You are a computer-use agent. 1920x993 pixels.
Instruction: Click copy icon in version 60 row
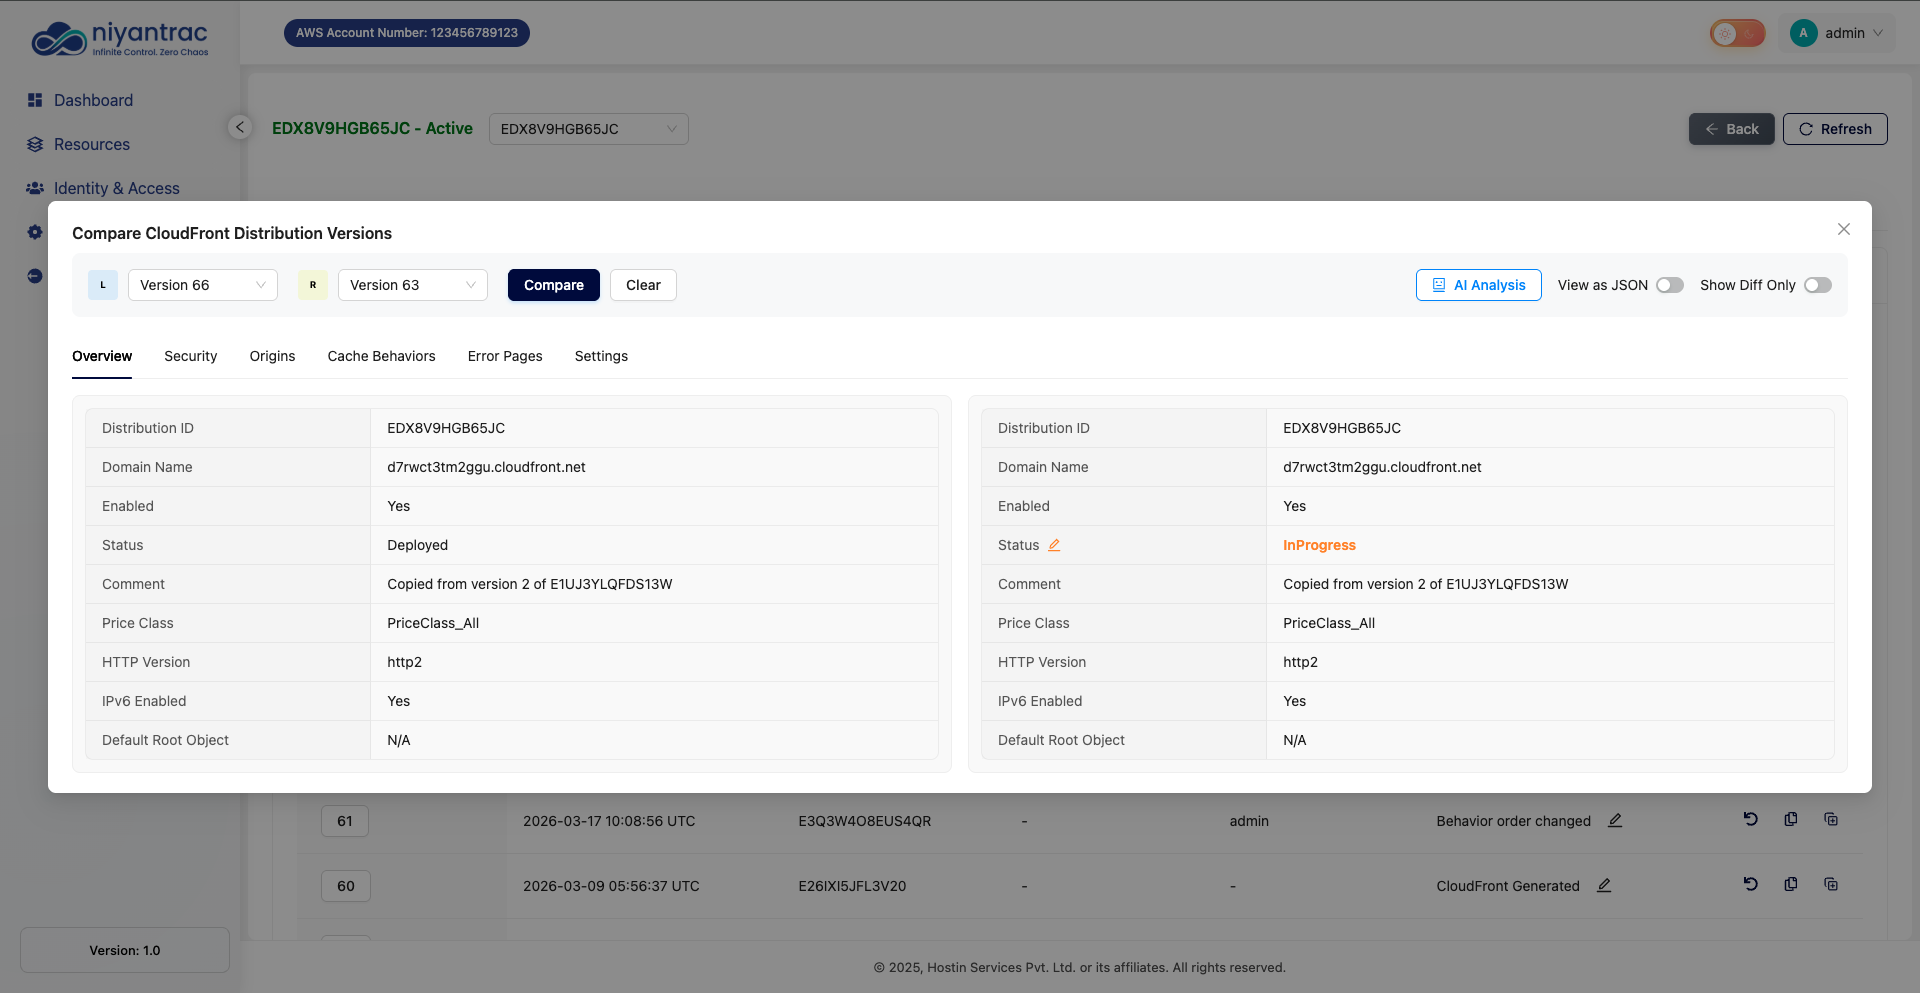(x=1790, y=884)
